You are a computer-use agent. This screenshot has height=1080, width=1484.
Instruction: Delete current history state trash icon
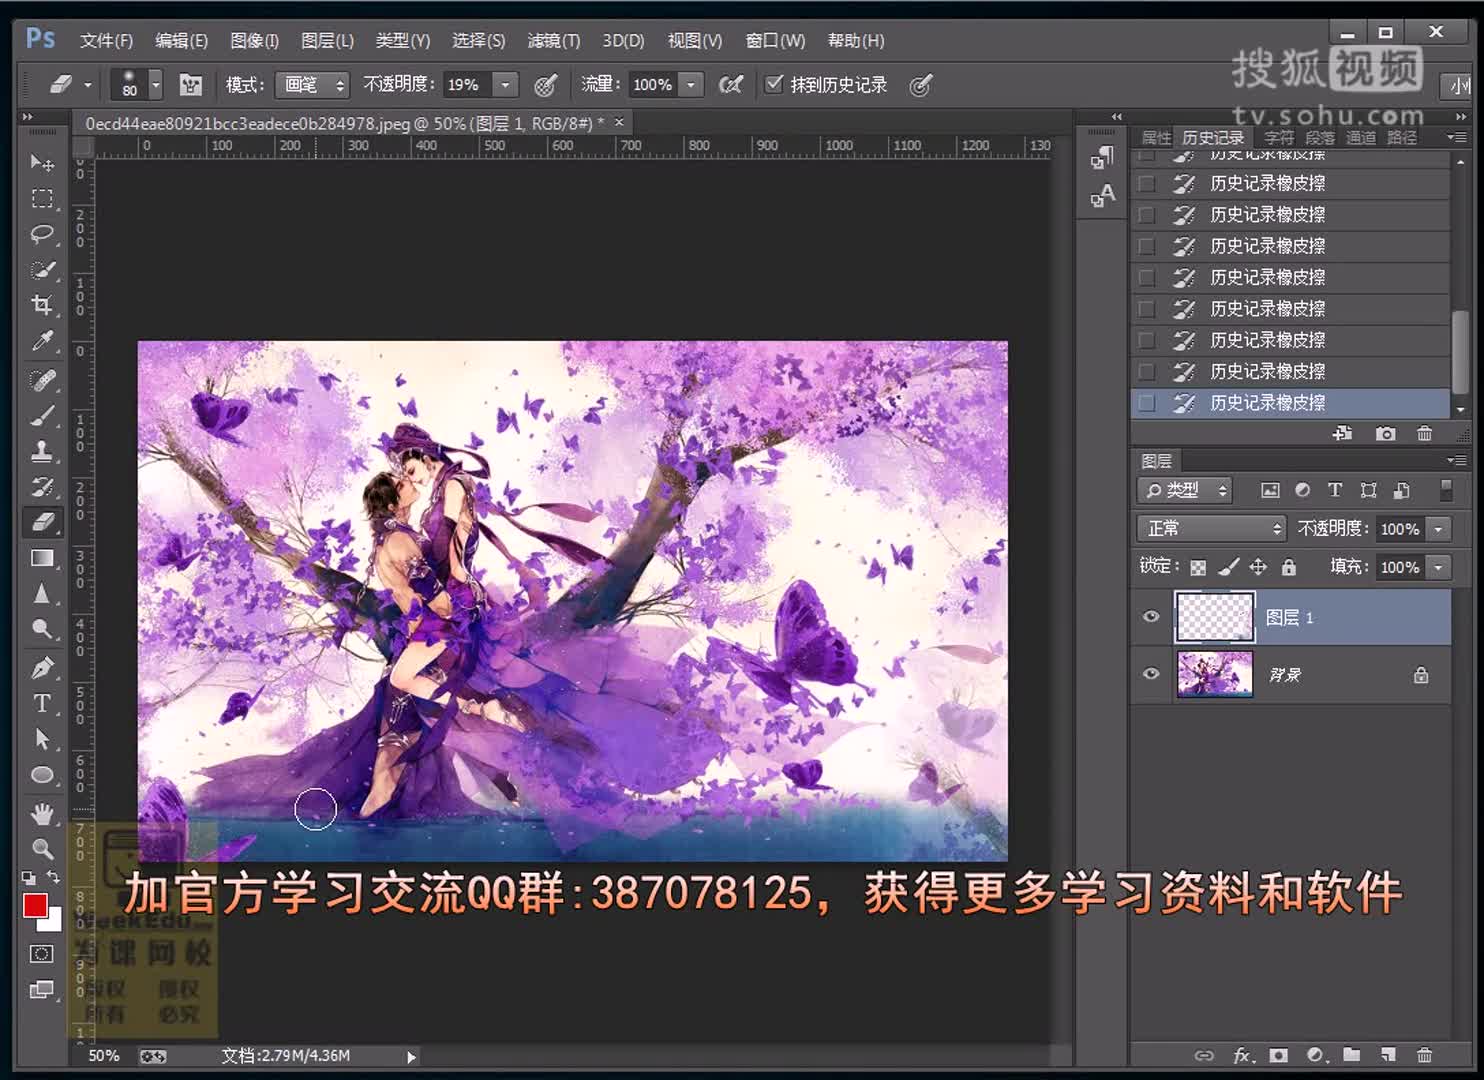click(x=1424, y=434)
